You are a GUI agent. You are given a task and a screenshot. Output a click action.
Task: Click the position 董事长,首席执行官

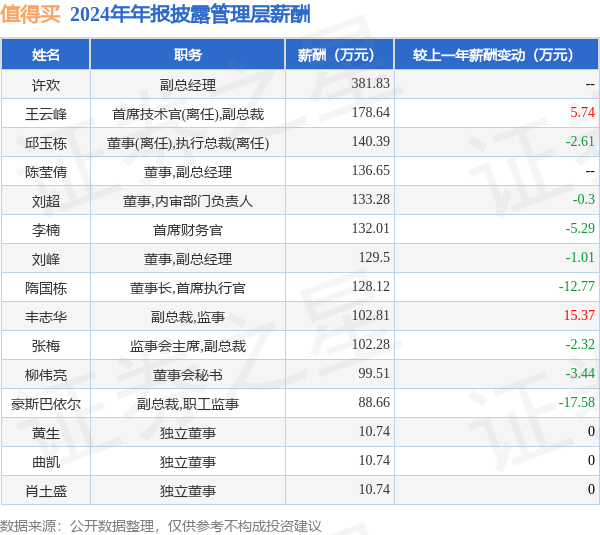188,288
